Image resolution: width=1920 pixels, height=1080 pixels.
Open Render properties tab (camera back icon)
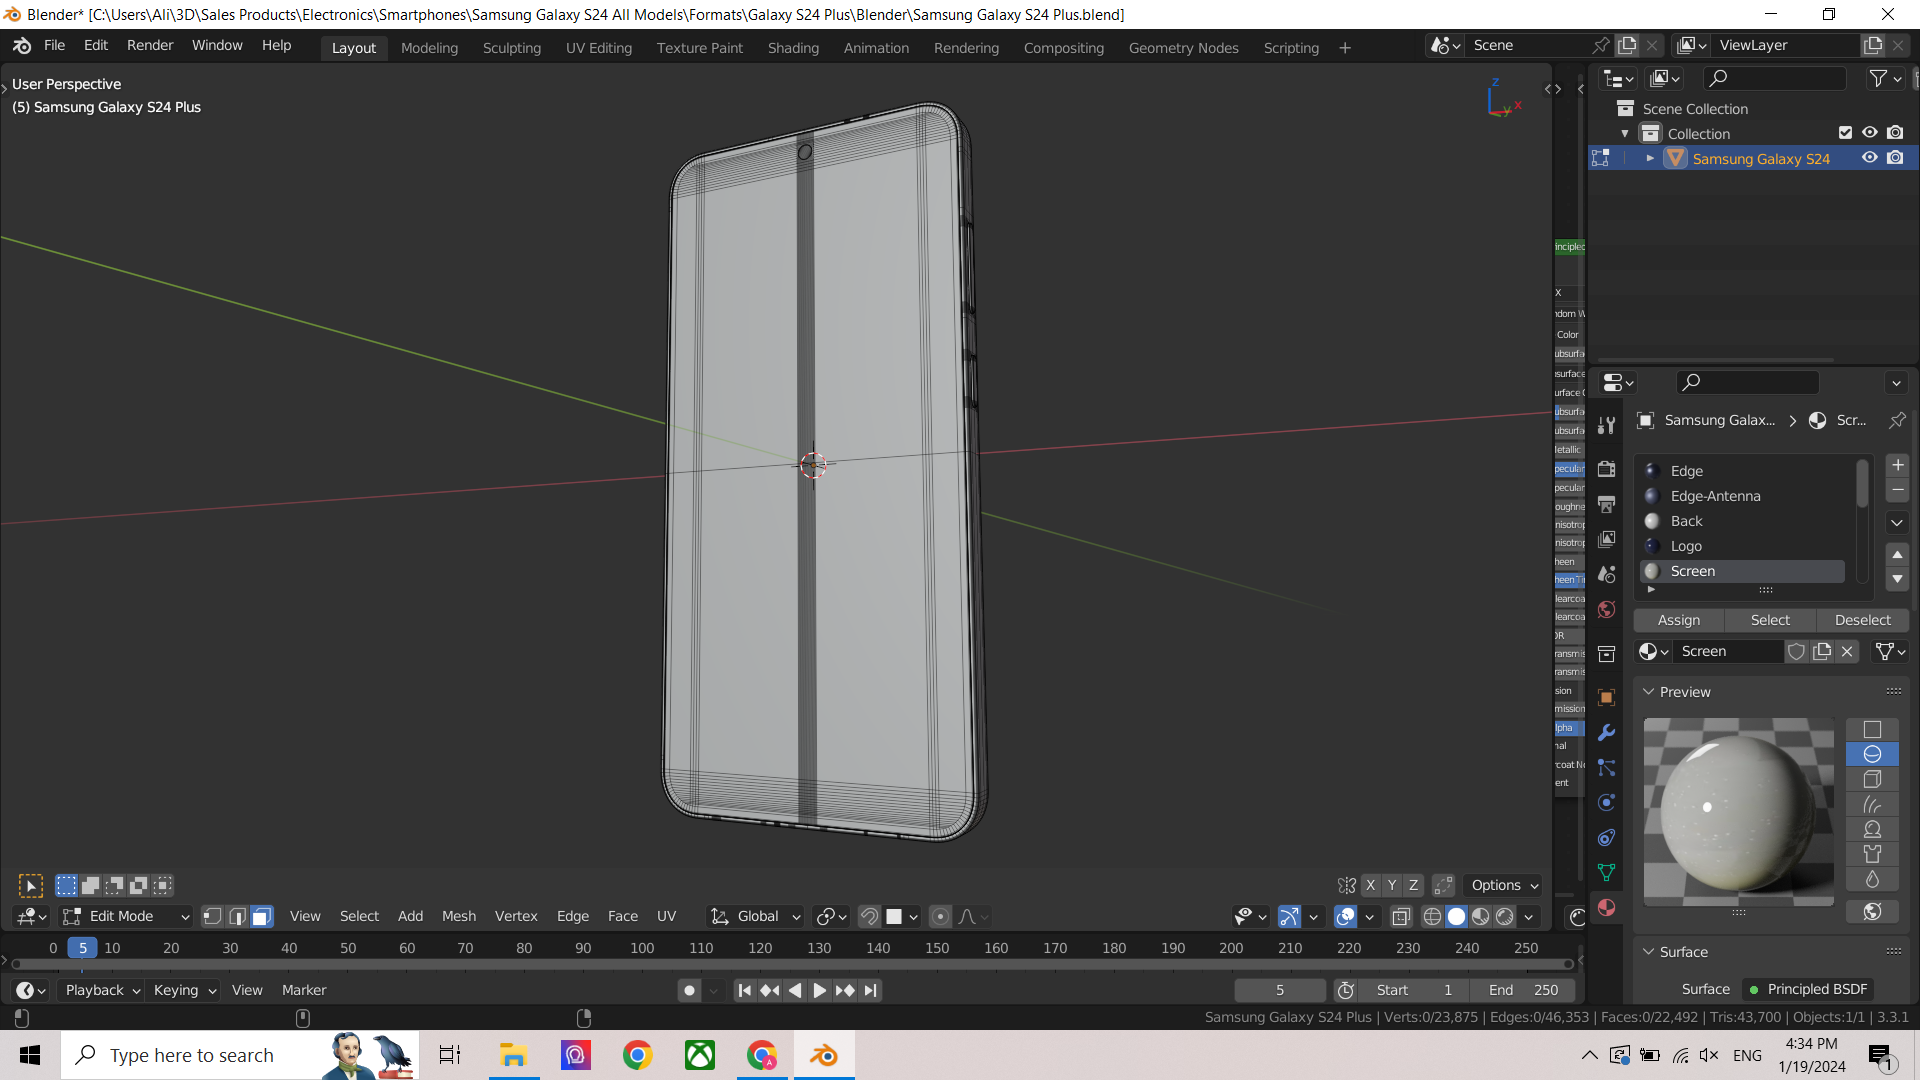(1607, 469)
